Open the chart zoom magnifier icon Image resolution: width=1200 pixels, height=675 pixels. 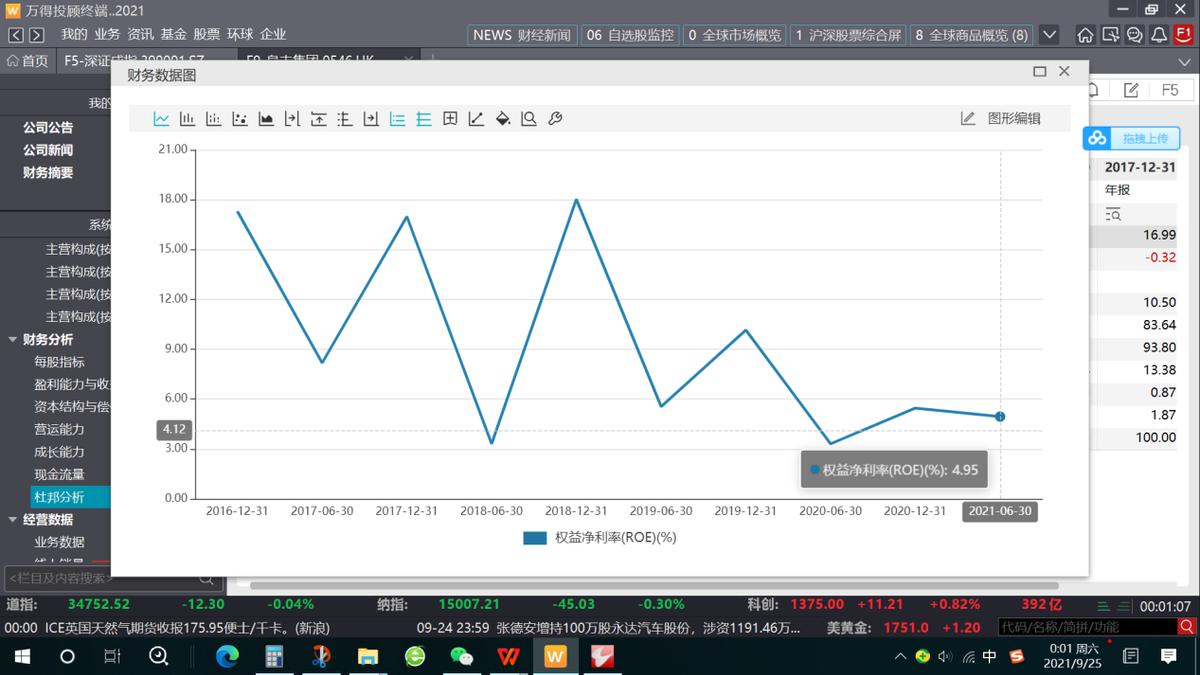[x=529, y=119]
